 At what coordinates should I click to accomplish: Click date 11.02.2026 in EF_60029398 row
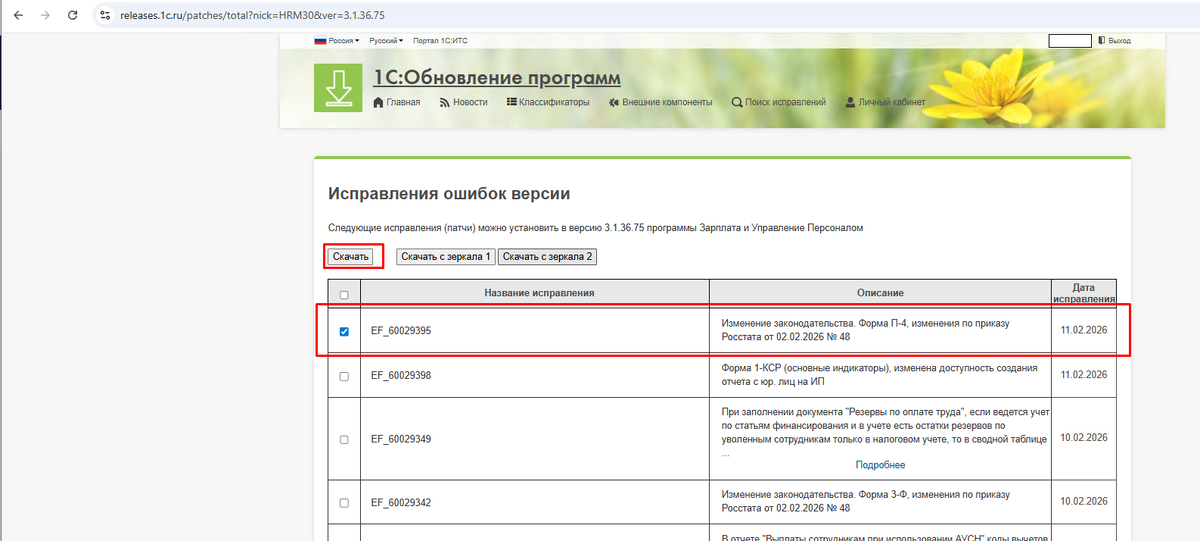point(1083,375)
